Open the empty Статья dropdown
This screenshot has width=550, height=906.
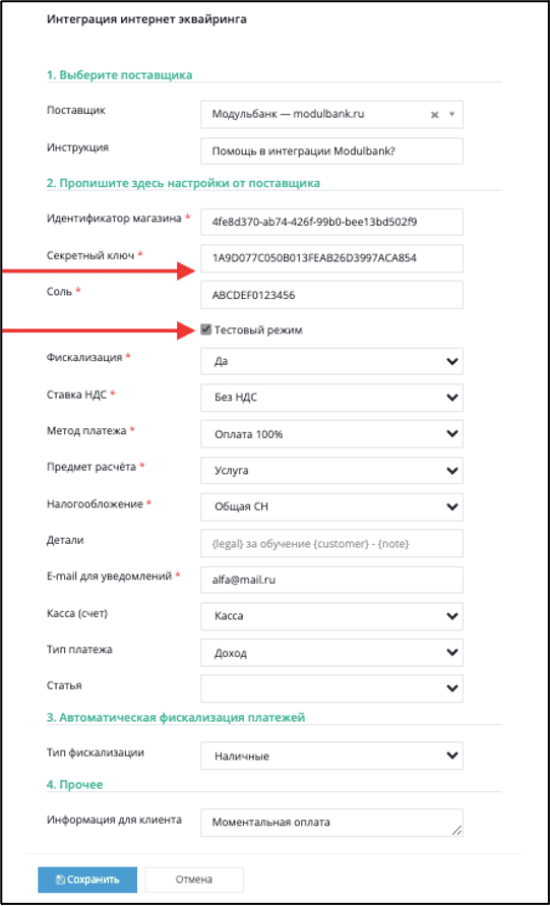coord(332,688)
